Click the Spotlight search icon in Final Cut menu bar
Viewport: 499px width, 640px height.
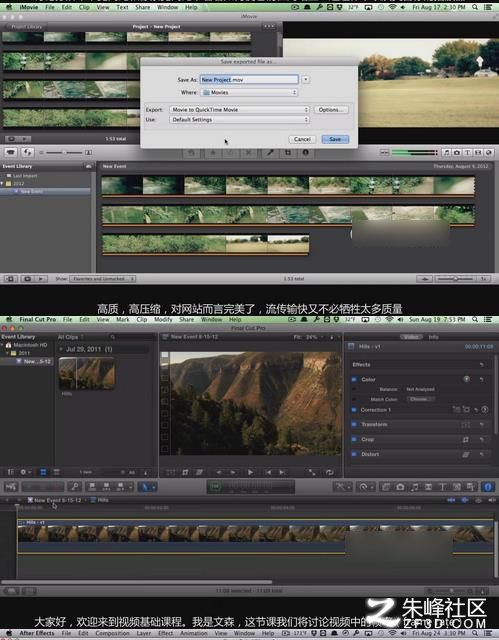tap(475, 320)
